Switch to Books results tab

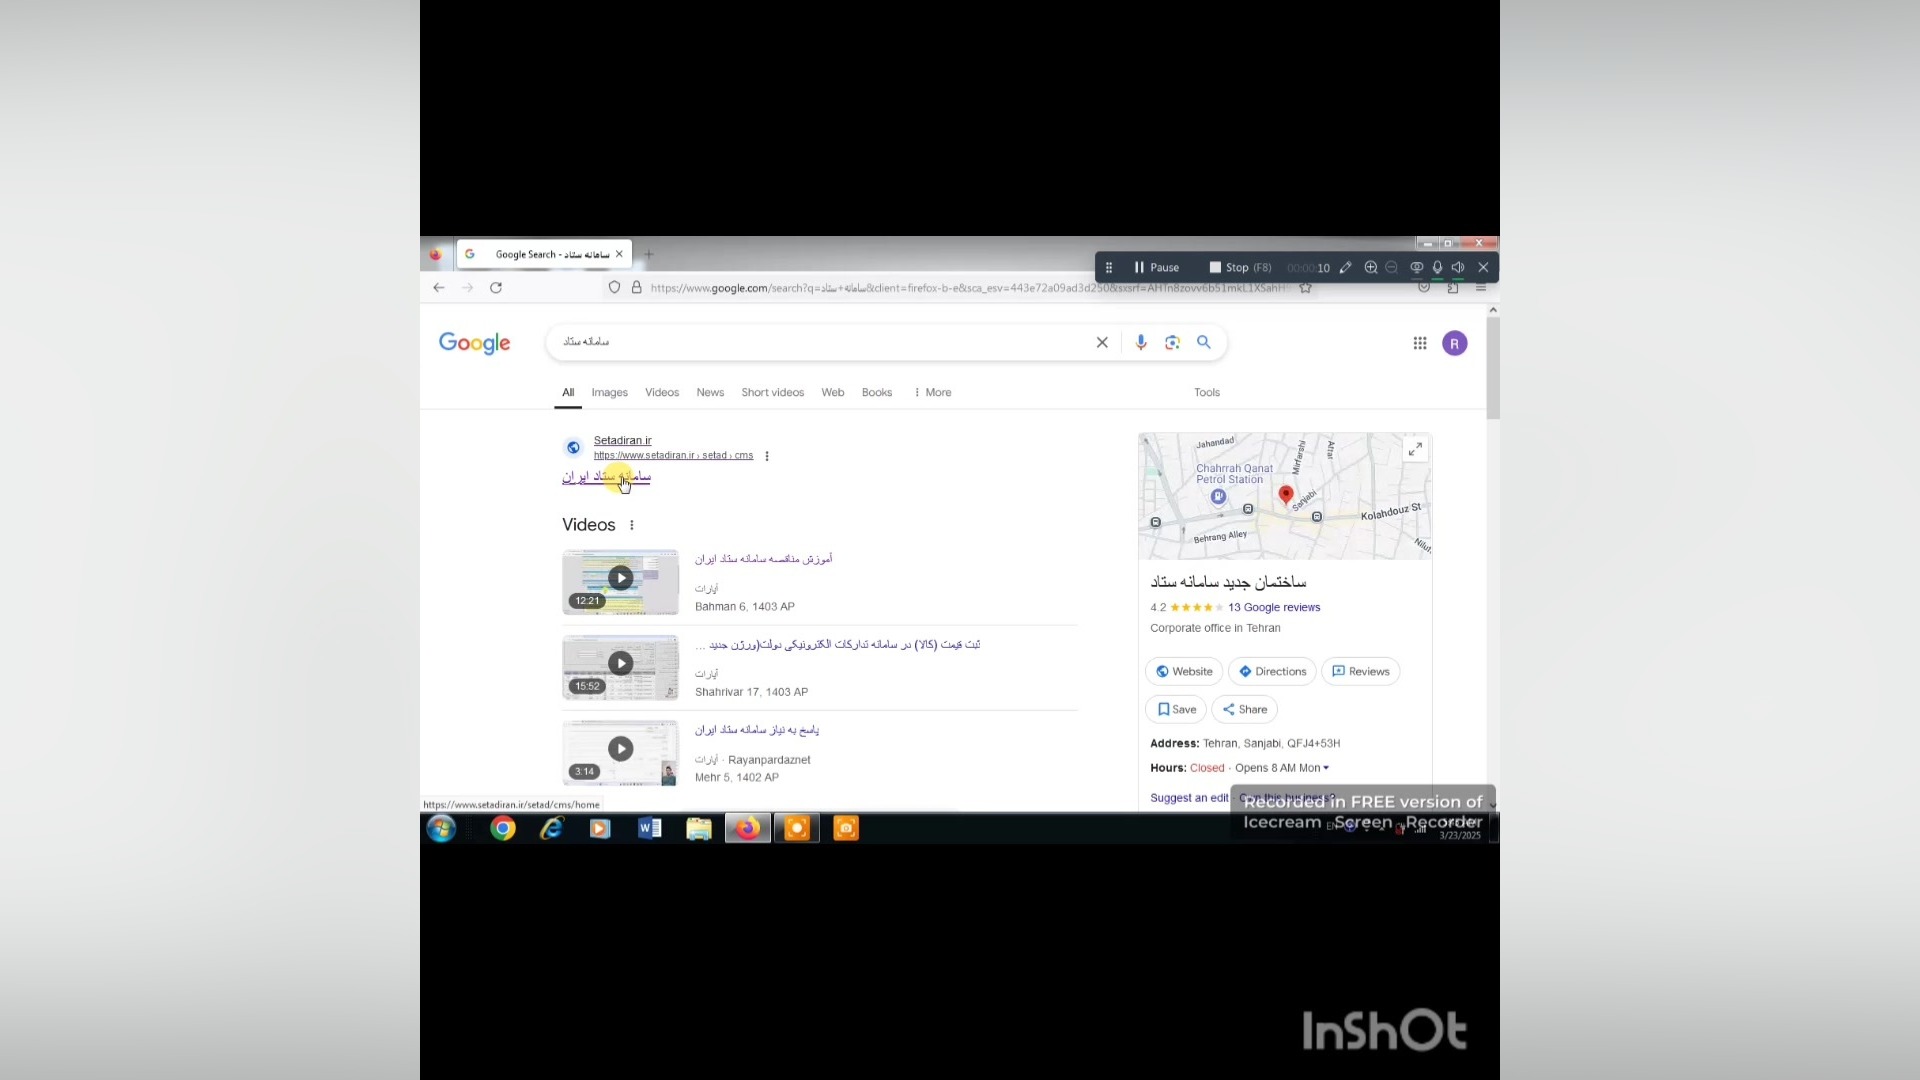877,393
